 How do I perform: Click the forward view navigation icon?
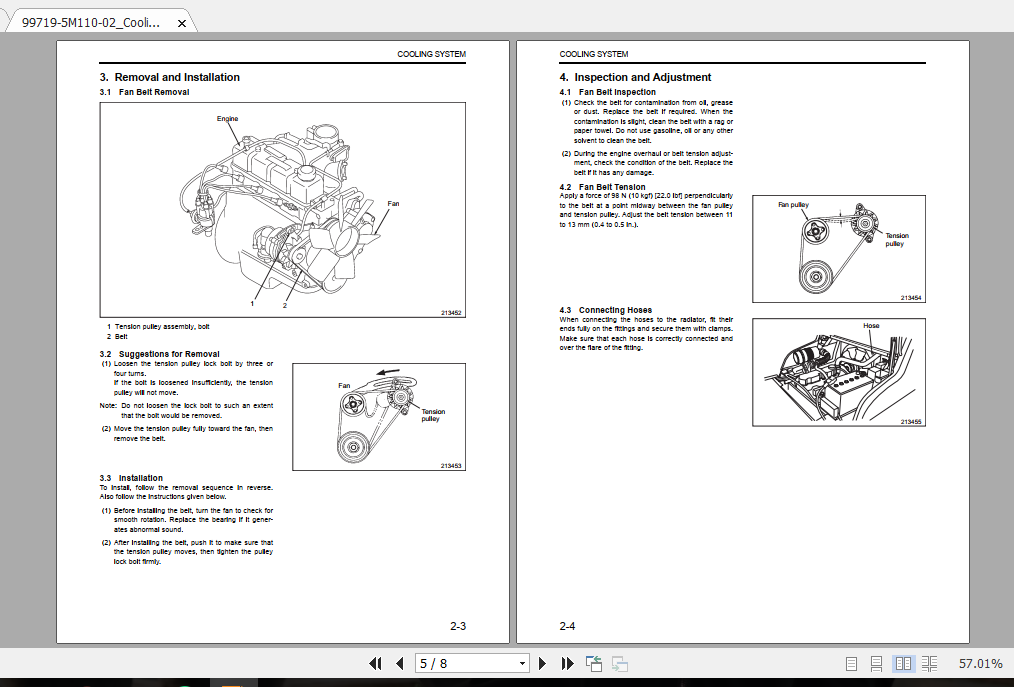[x=619, y=663]
